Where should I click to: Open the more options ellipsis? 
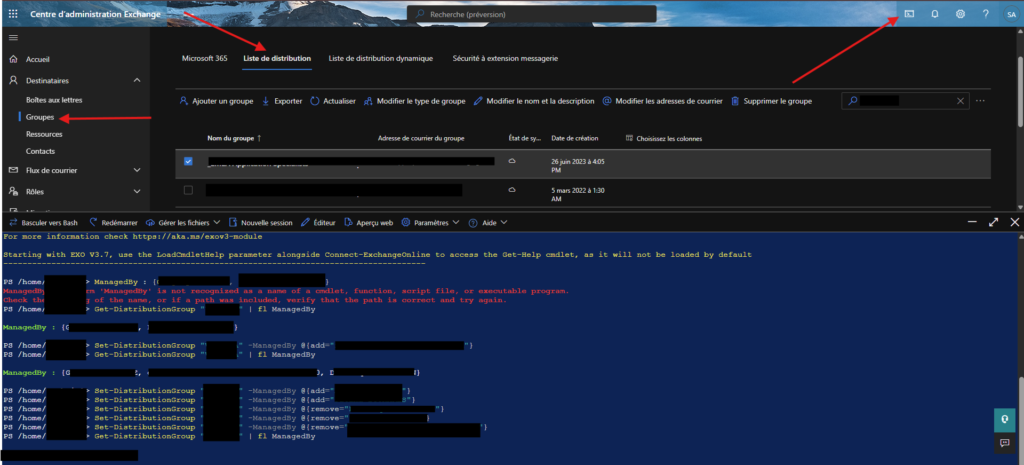pyautogui.click(x=981, y=101)
